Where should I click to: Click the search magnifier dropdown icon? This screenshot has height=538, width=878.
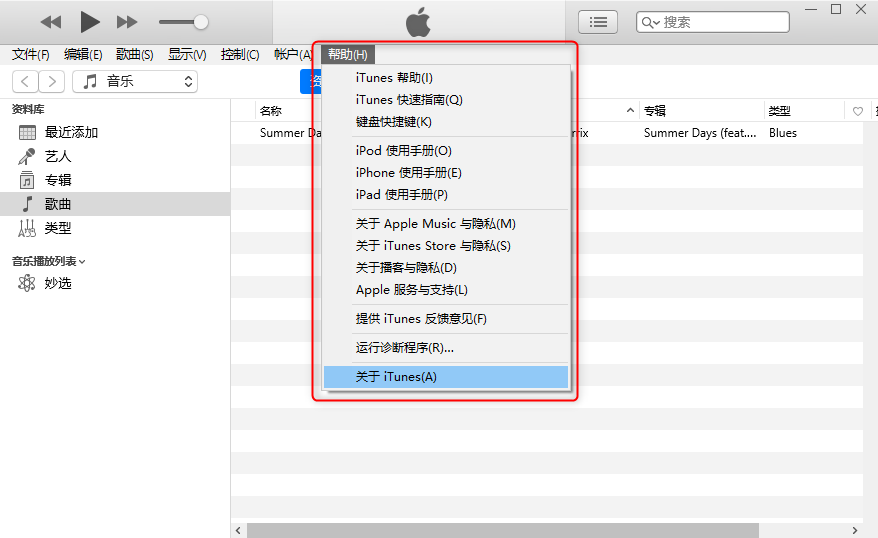pos(650,22)
